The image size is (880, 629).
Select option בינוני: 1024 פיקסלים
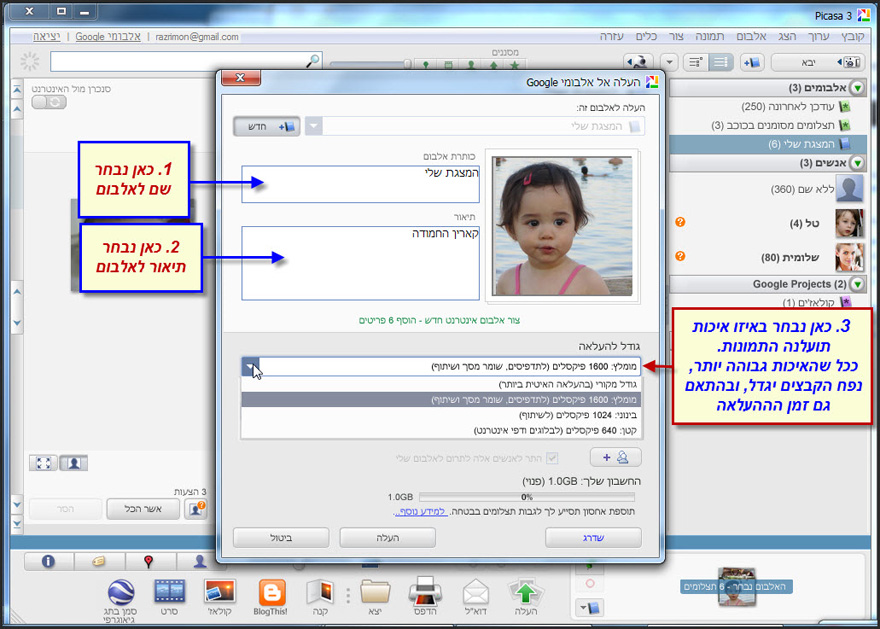tap(441, 415)
